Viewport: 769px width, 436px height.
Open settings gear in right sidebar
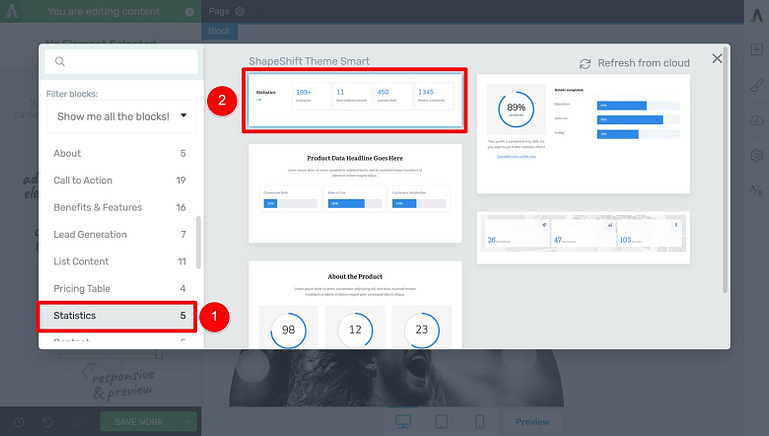click(x=756, y=156)
